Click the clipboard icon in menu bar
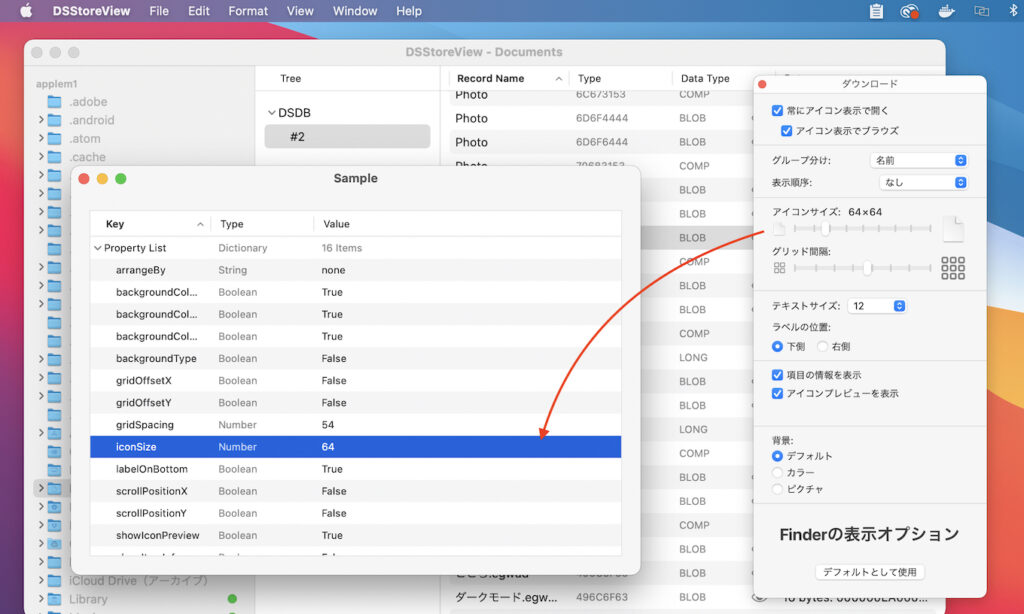This screenshot has width=1024, height=614. pos(876,11)
